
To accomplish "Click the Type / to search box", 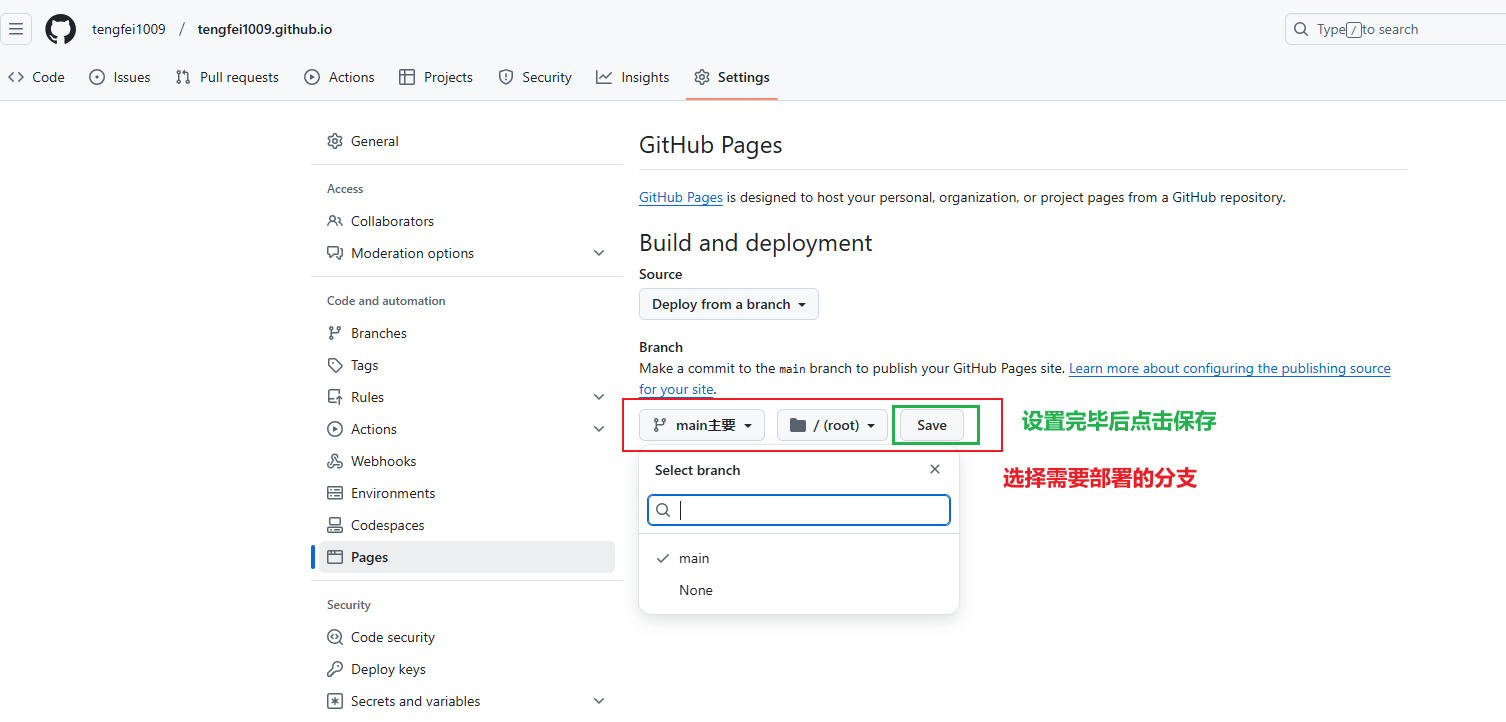I will tap(1395, 29).
